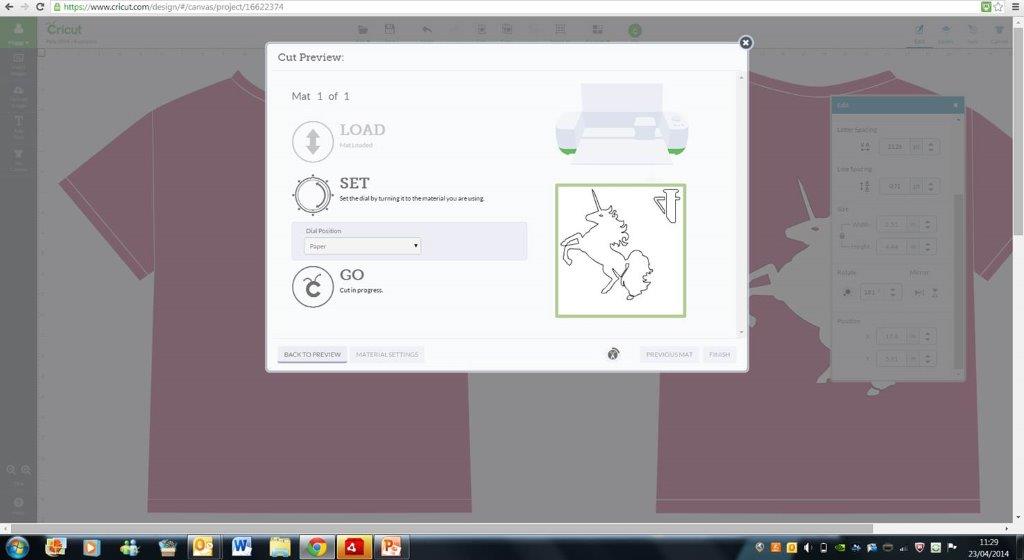1024x560 pixels.
Task: Switch to the Layers tab at top right
Action: pyautogui.click(x=946, y=33)
